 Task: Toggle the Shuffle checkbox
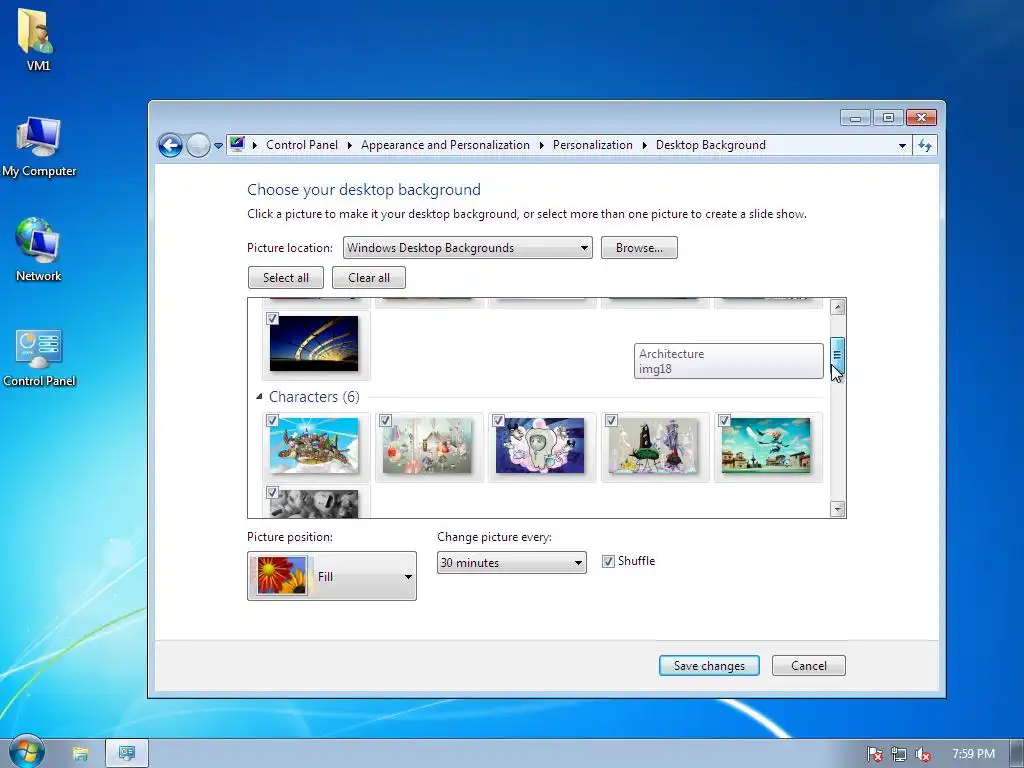pyautogui.click(x=608, y=561)
